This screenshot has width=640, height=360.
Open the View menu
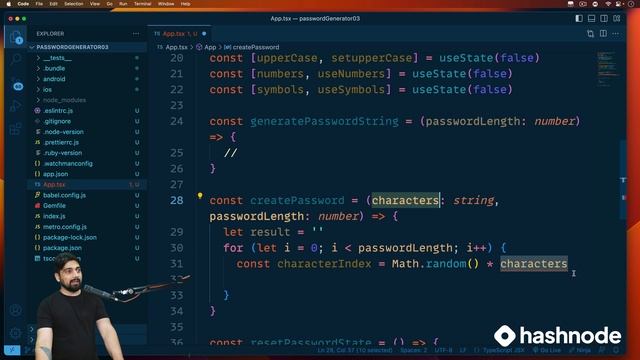point(95,4)
